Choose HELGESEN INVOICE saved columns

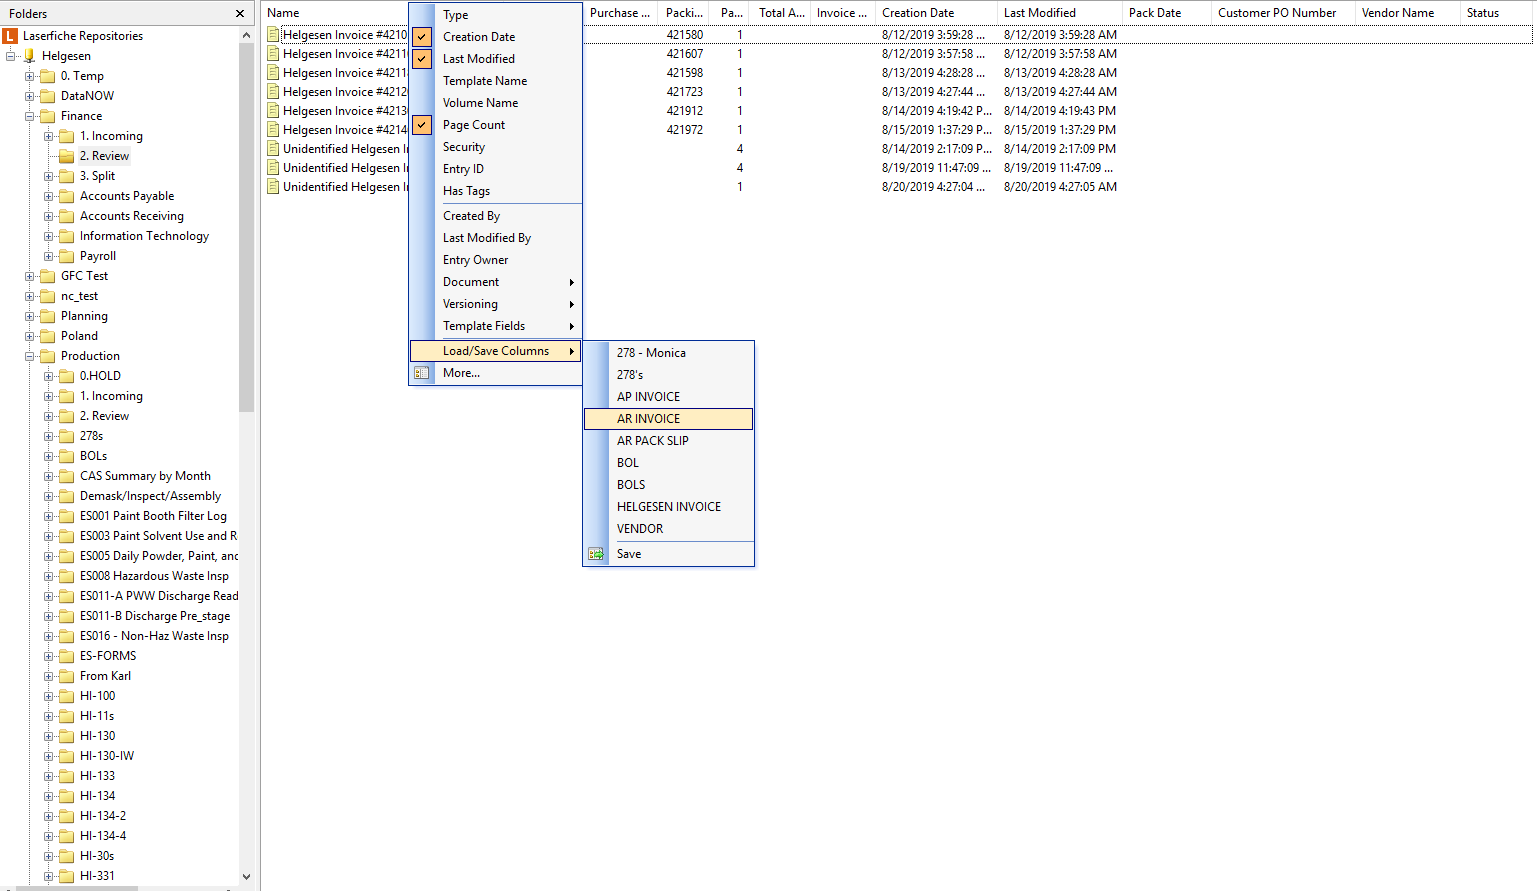click(668, 507)
